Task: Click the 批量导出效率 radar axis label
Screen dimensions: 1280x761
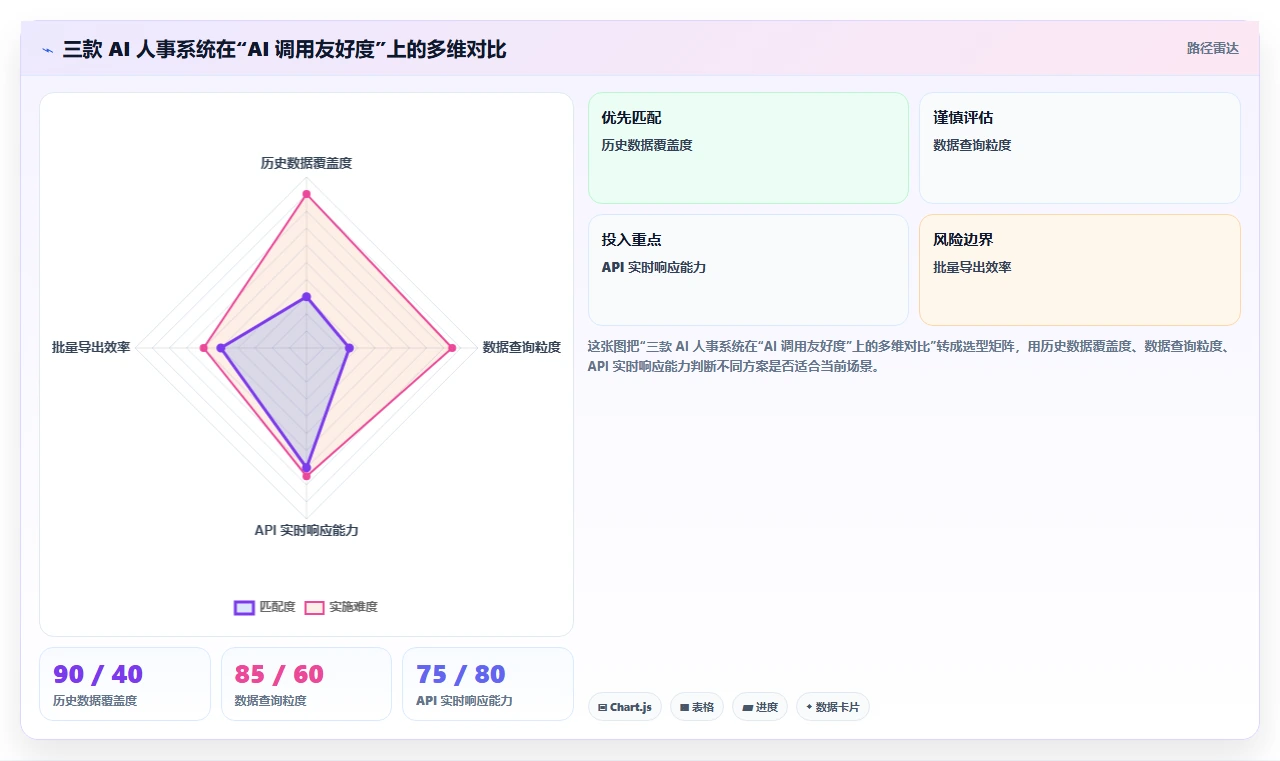Action: 91,347
